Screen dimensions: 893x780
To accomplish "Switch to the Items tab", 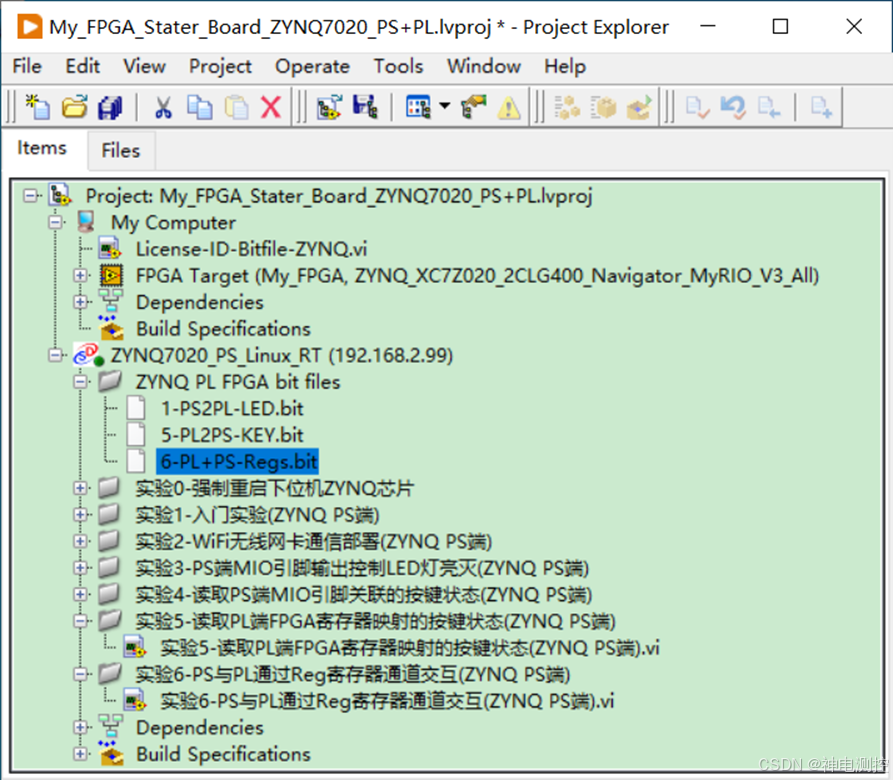I will pyautogui.click(x=42, y=148).
